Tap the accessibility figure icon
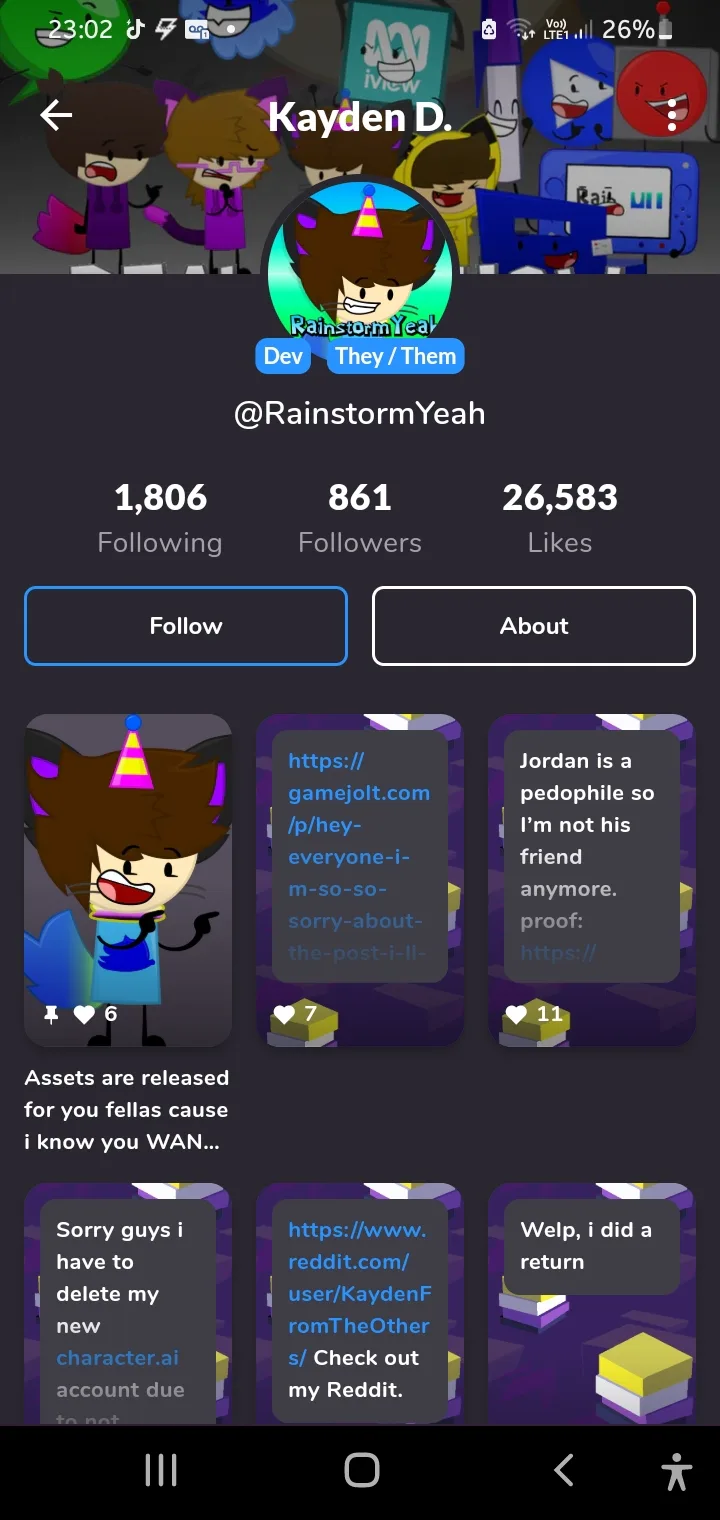Viewport: 720px width, 1520px height. click(x=676, y=1471)
